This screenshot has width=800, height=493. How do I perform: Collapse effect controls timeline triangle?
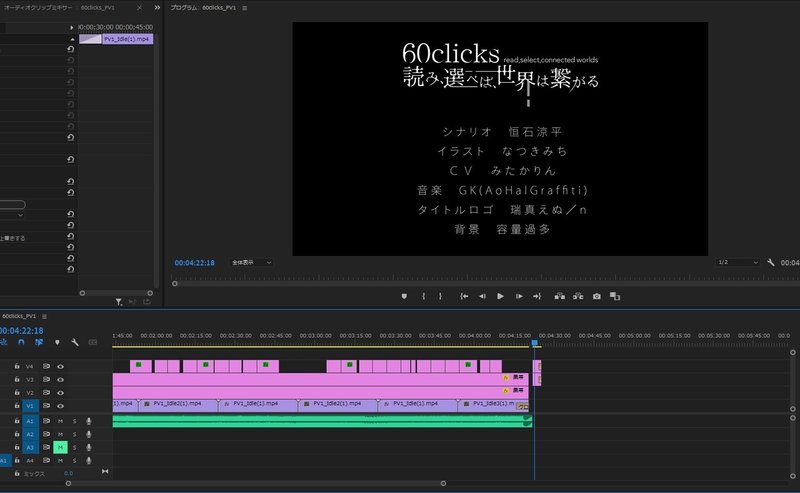tap(72, 39)
